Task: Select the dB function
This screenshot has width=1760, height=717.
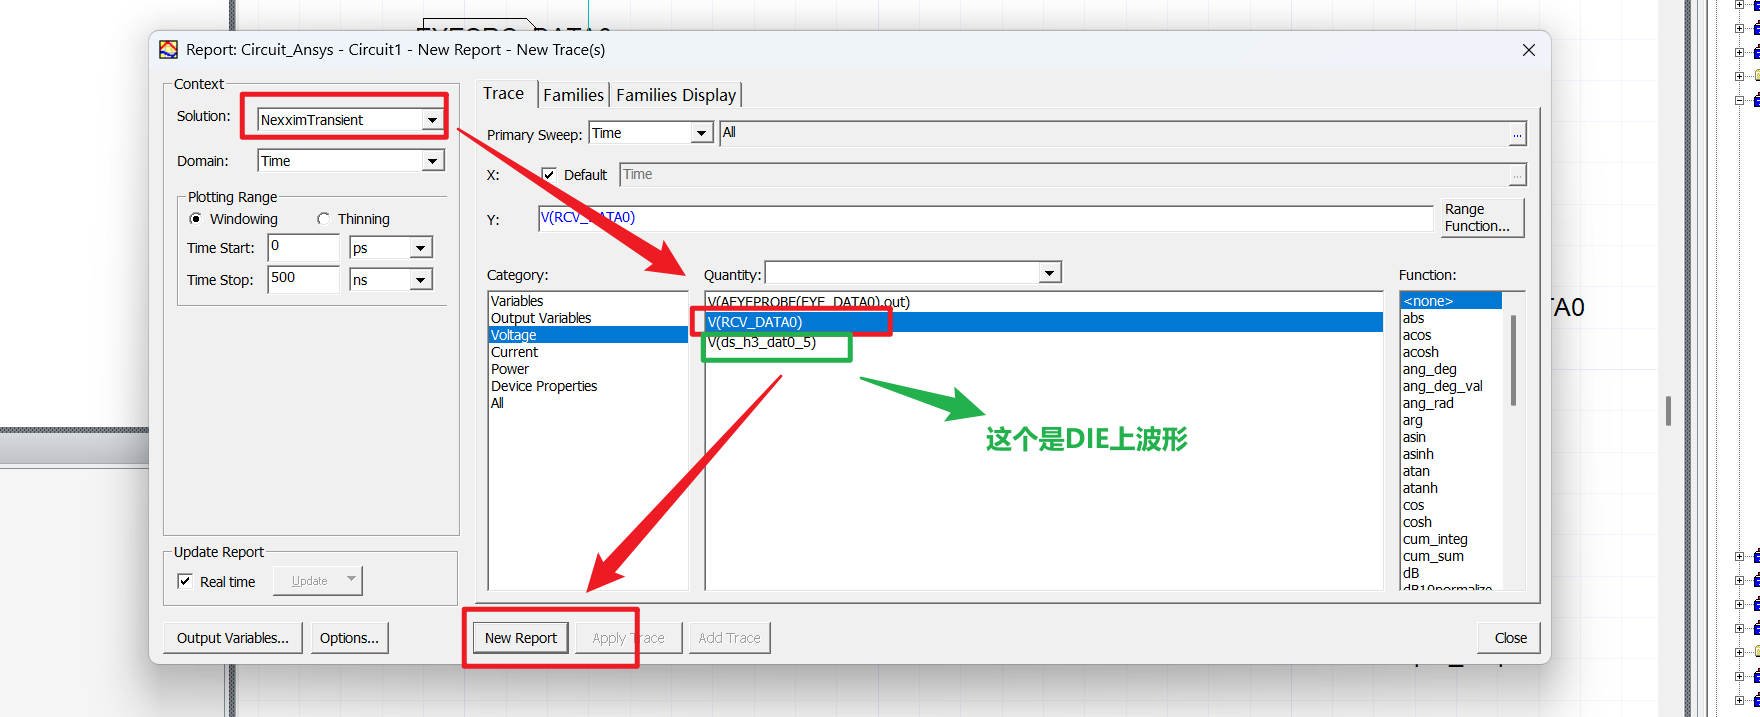Action: (1450, 573)
